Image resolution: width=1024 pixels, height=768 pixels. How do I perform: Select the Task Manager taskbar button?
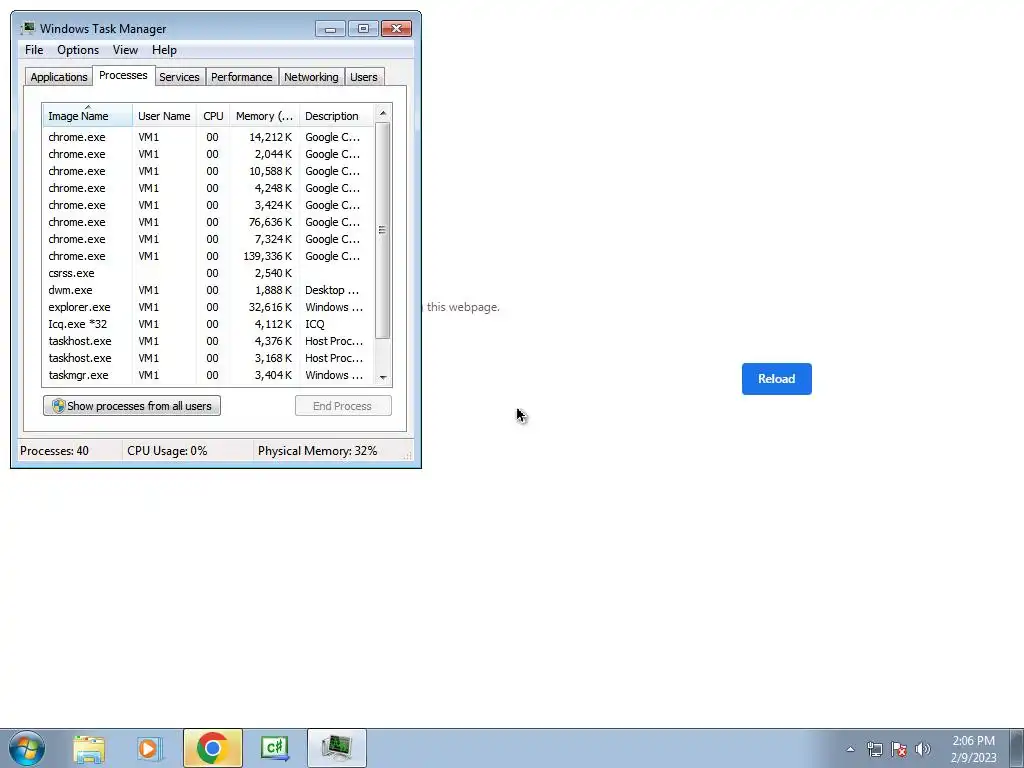click(336, 748)
